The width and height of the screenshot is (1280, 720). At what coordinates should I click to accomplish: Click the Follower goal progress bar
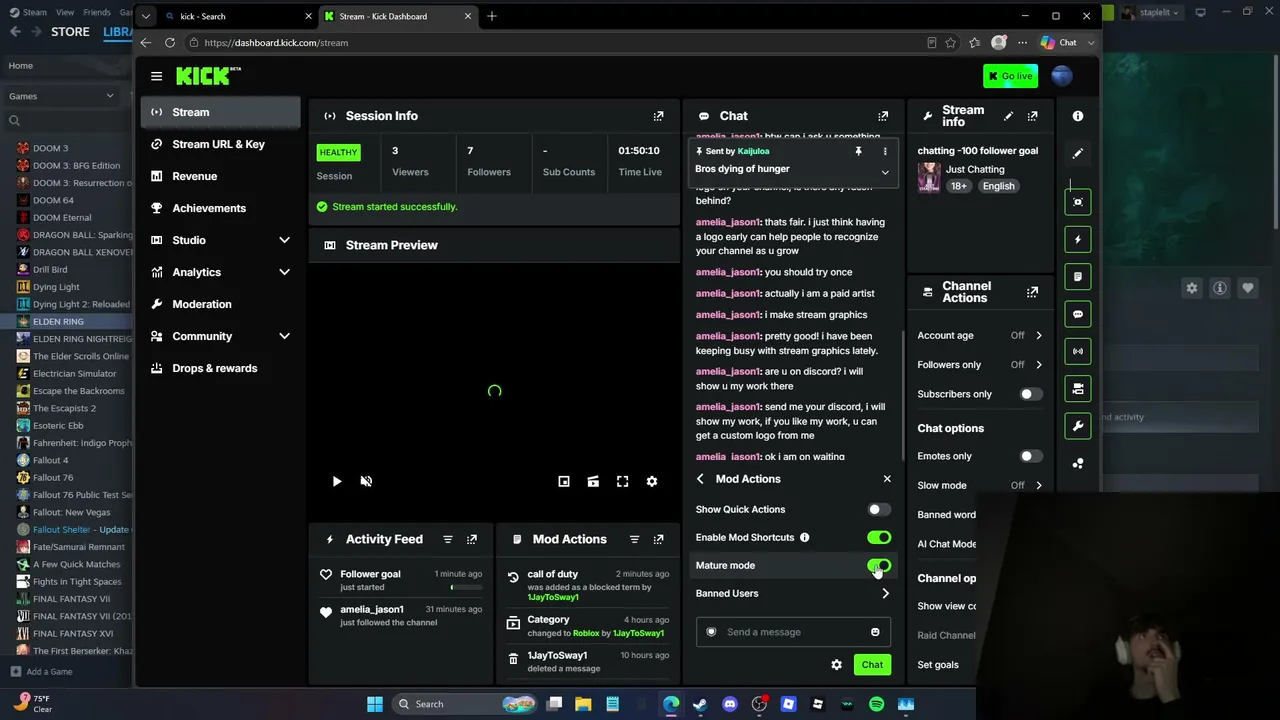pyautogui.click(x=466, y=587)
